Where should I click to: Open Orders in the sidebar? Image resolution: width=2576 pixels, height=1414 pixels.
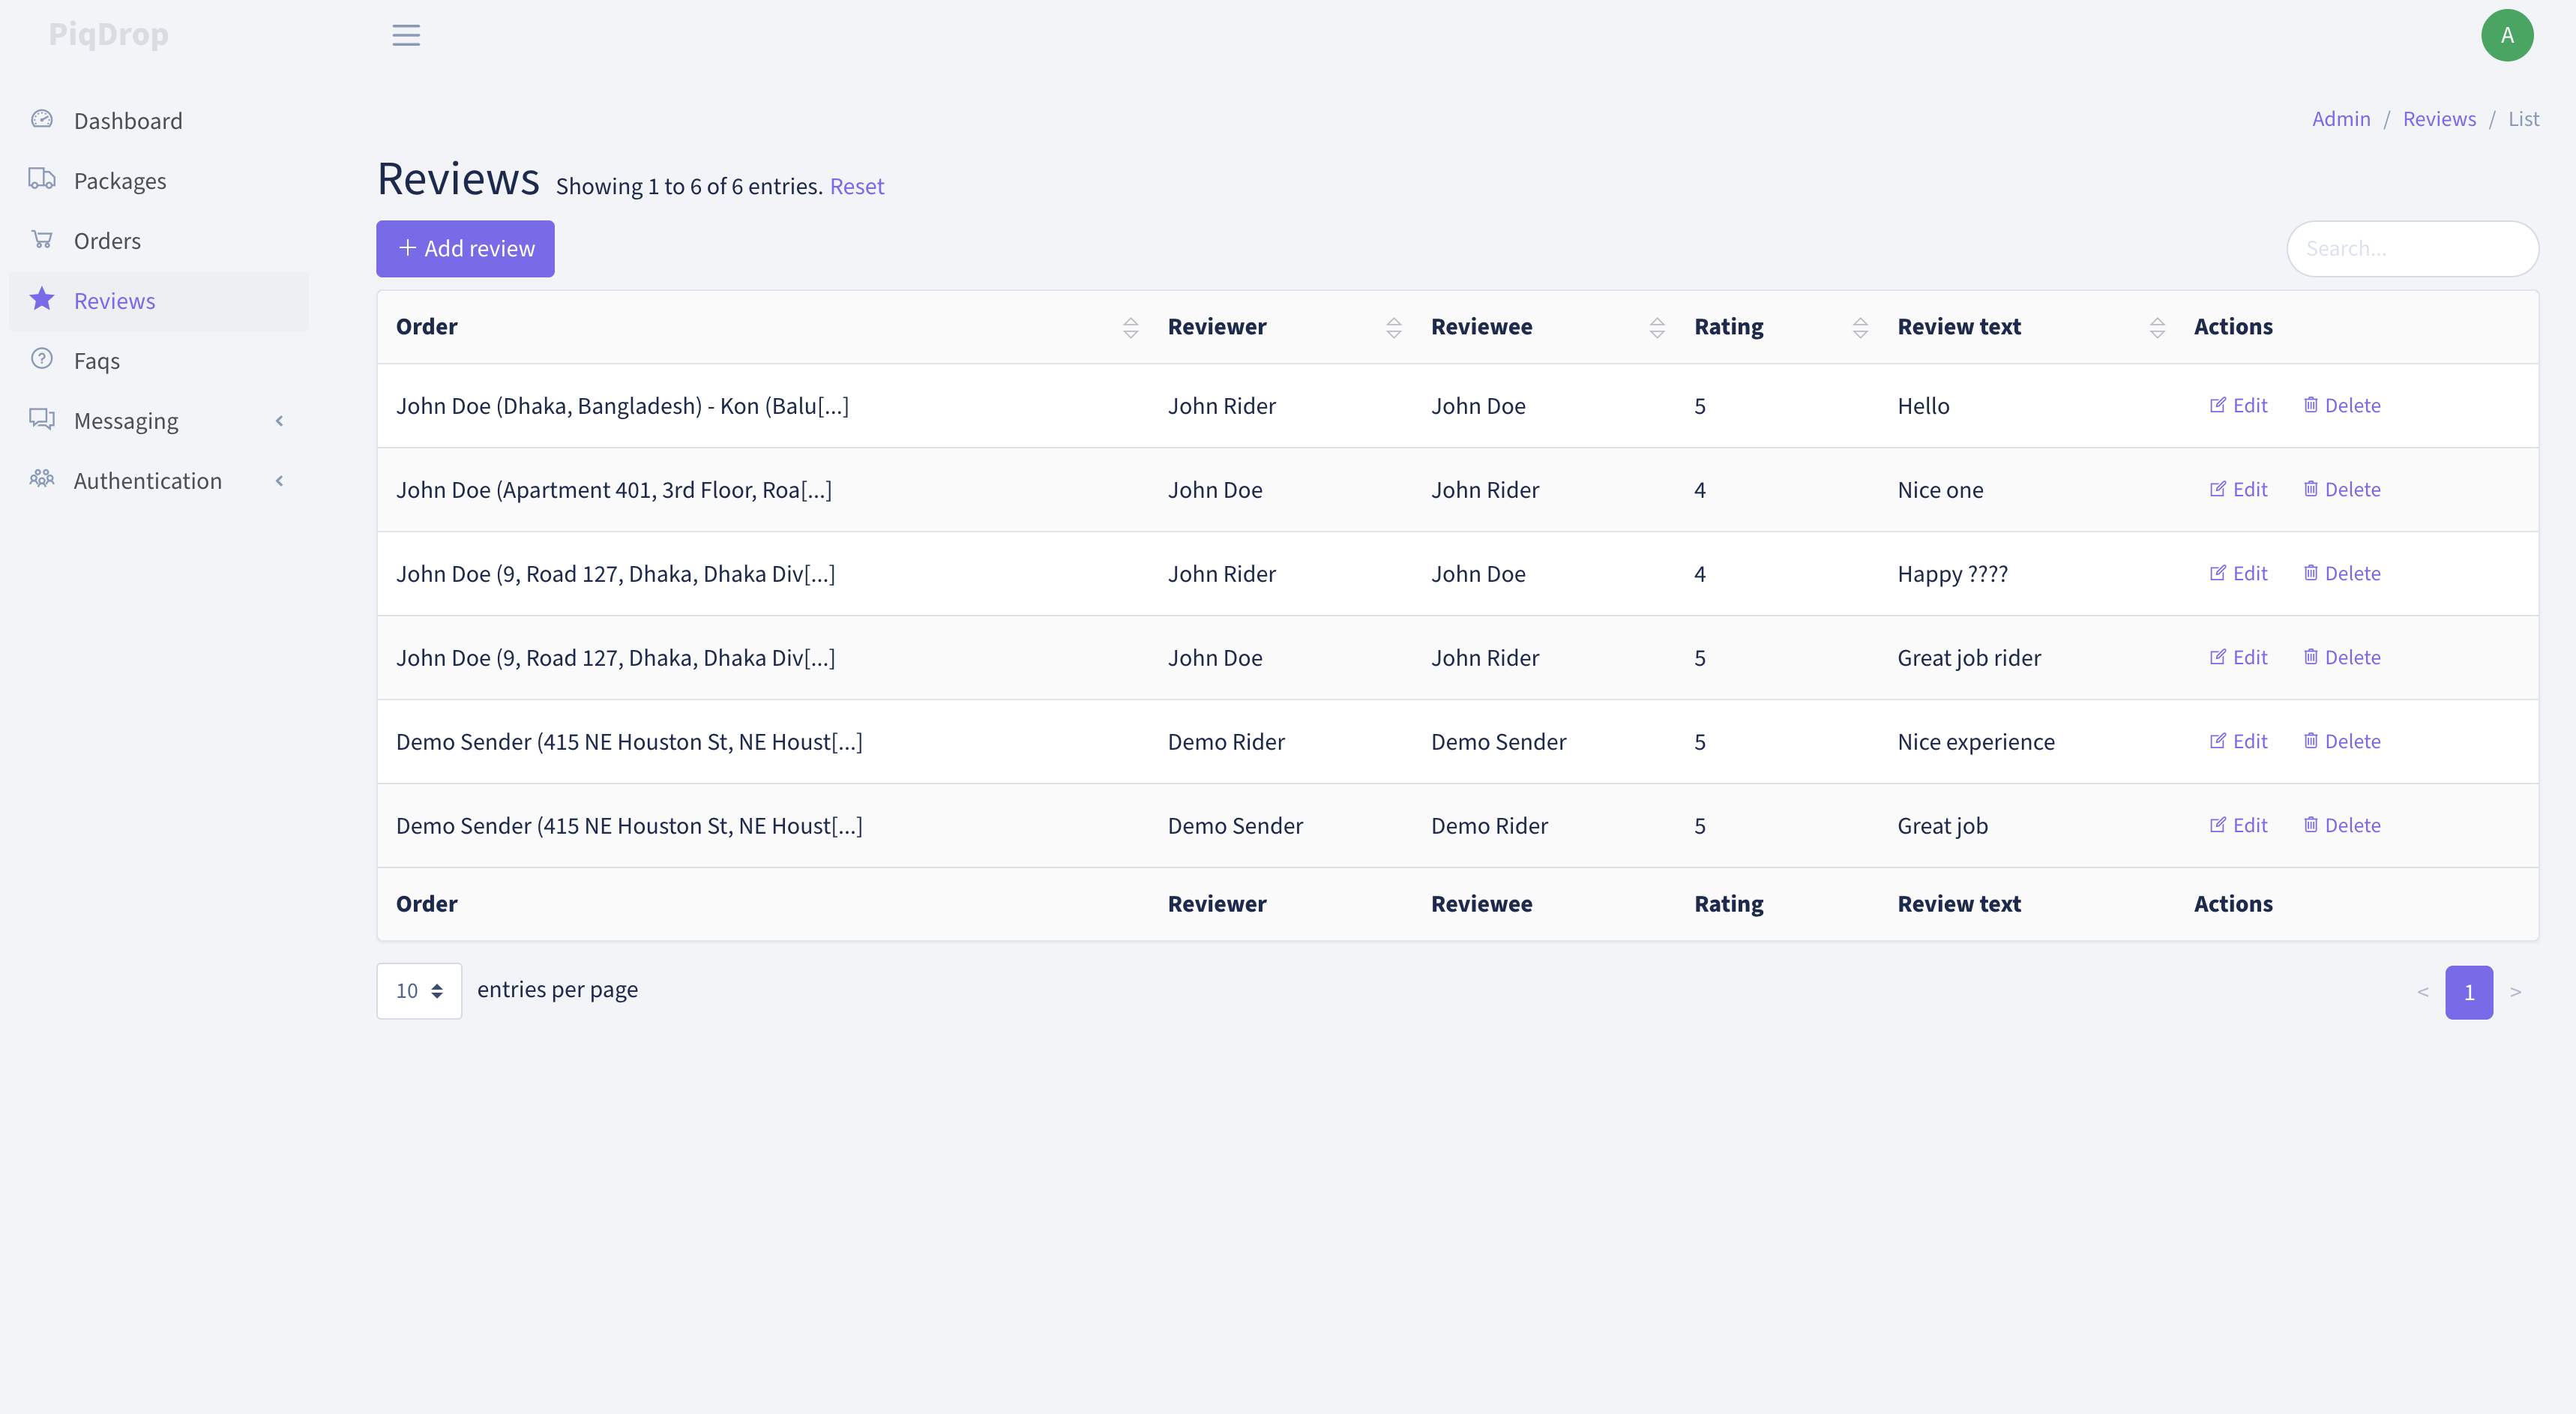click(159, 241)
